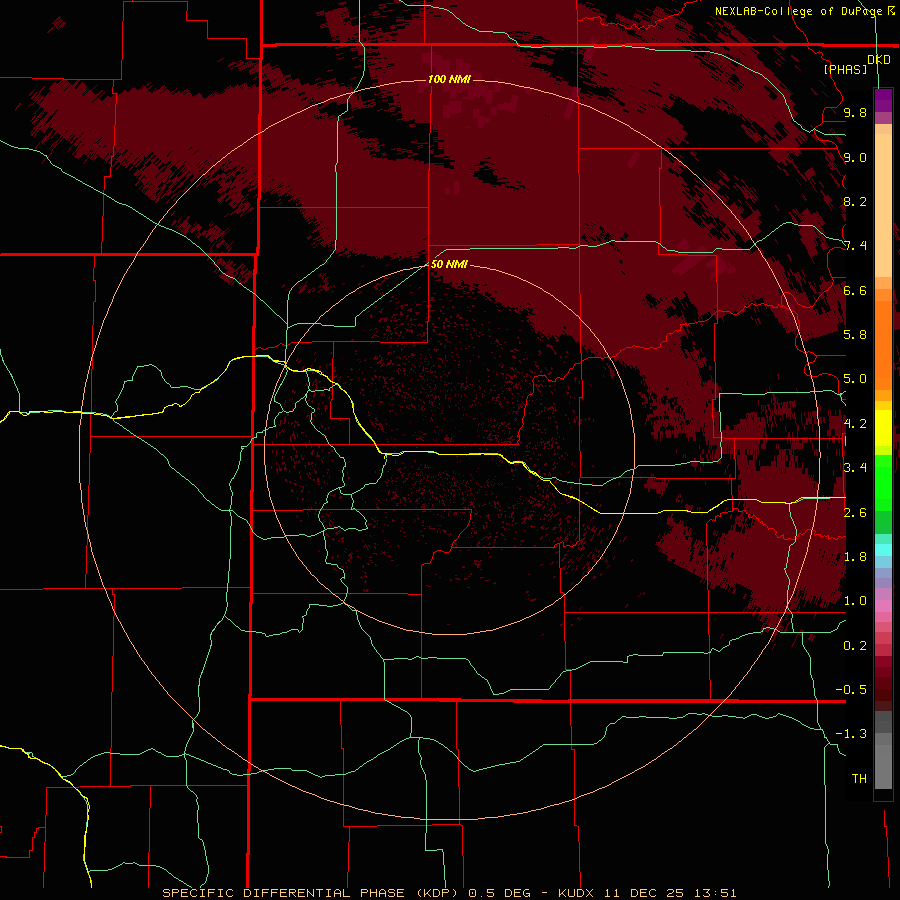Pick the purple segment of color bar
Image resolution: width=900 pixels, height=900 pixels.
(x=883, y=100)
